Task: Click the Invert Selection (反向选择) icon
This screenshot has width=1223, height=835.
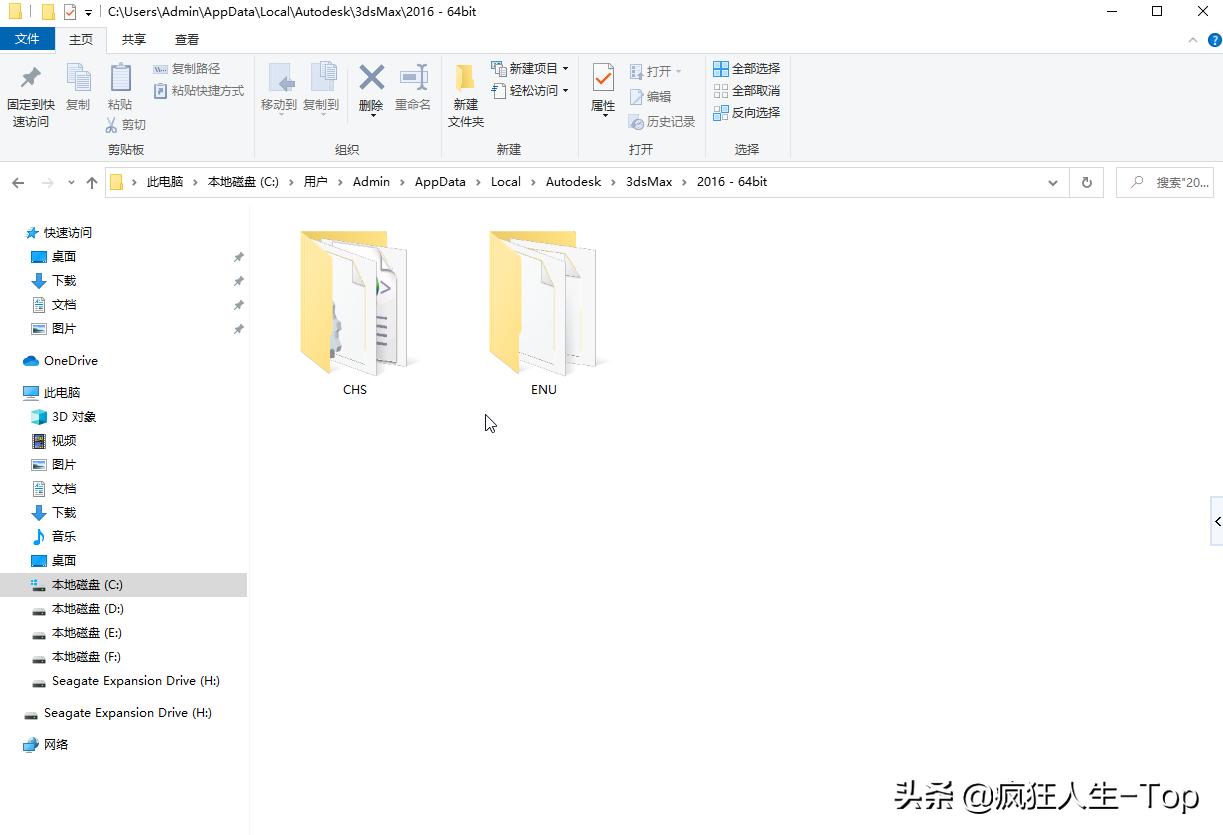Action: tap(747, 111)
